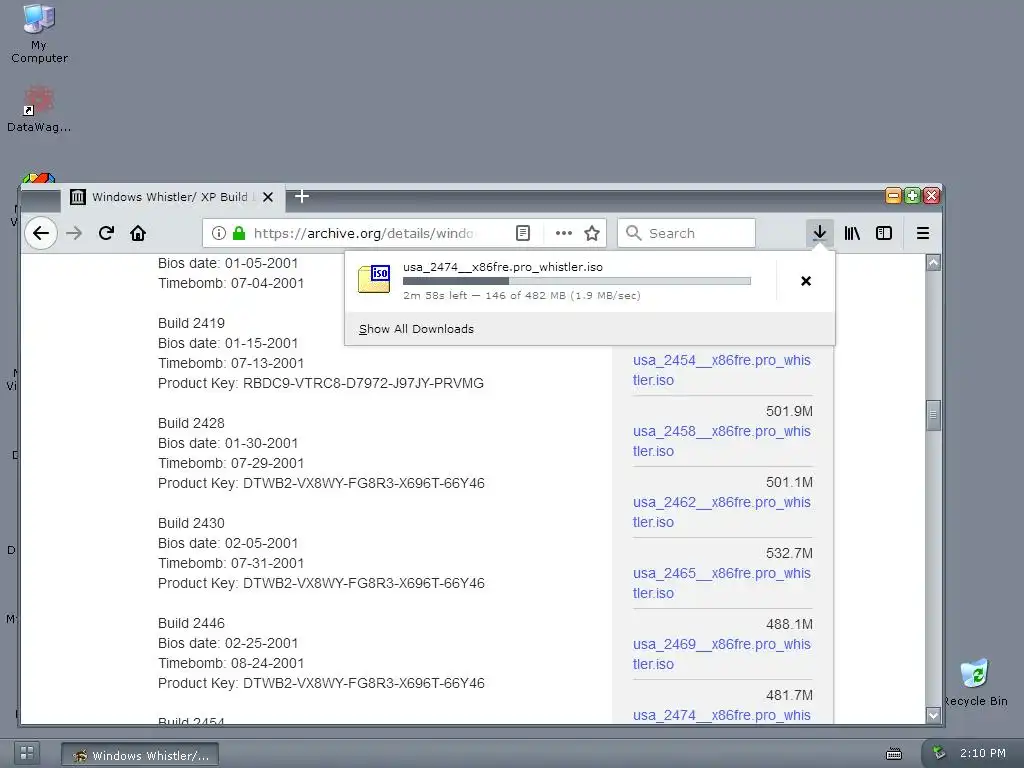1024x768 pixels.
Task: Click the 501.9M file size text
Action: [x=790, y=411]
